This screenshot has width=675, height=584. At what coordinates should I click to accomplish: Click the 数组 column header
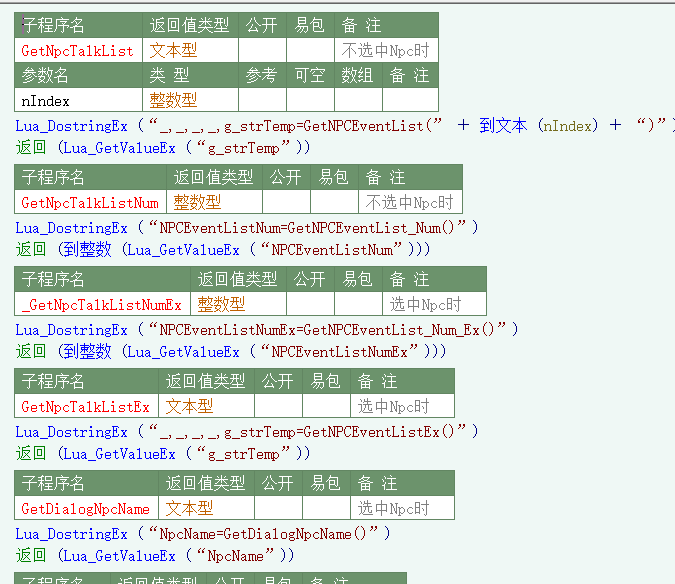coord(357,75)
